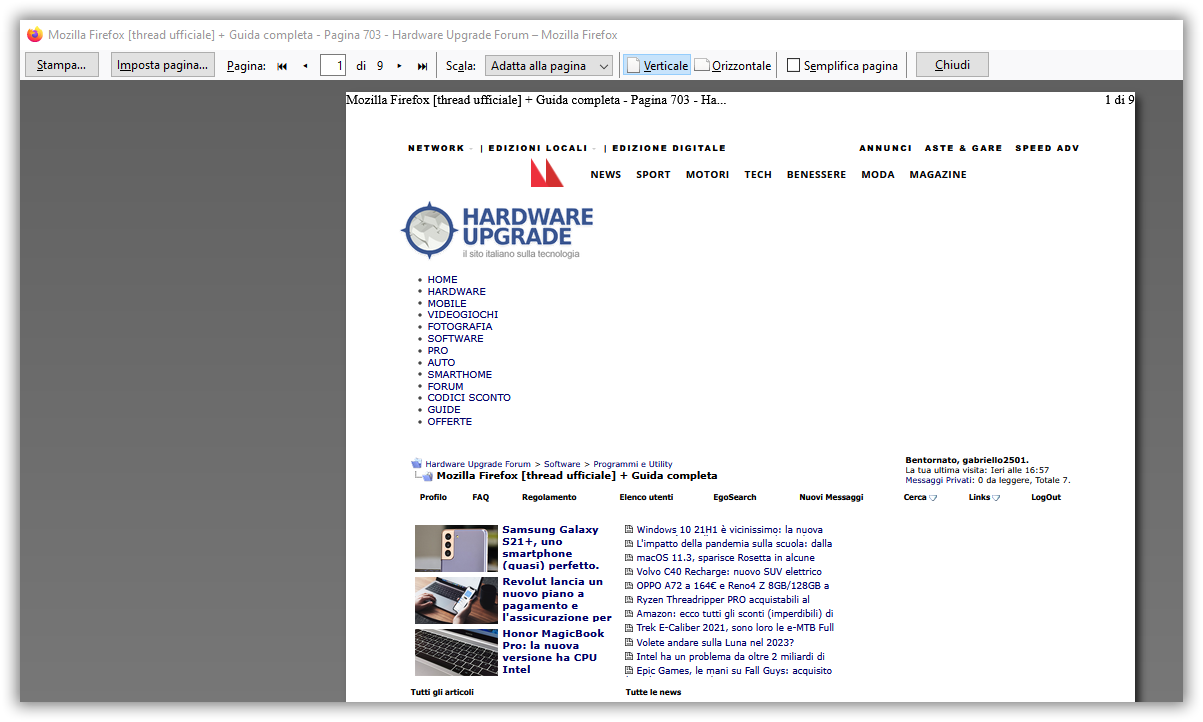1203x722 pixels.
Task: Click the red M logo icon
Action: [x=547, y=173]
